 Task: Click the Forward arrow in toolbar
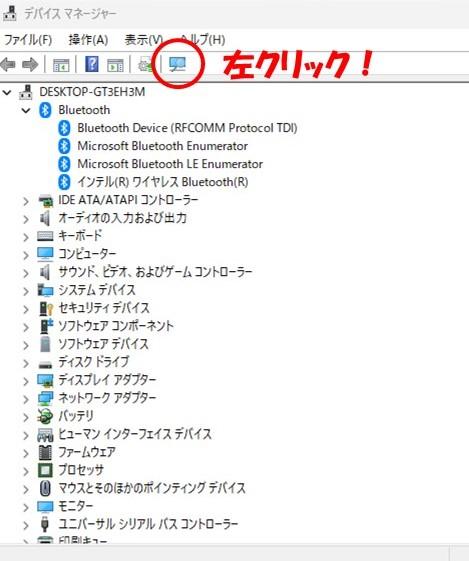click(30, 65)
